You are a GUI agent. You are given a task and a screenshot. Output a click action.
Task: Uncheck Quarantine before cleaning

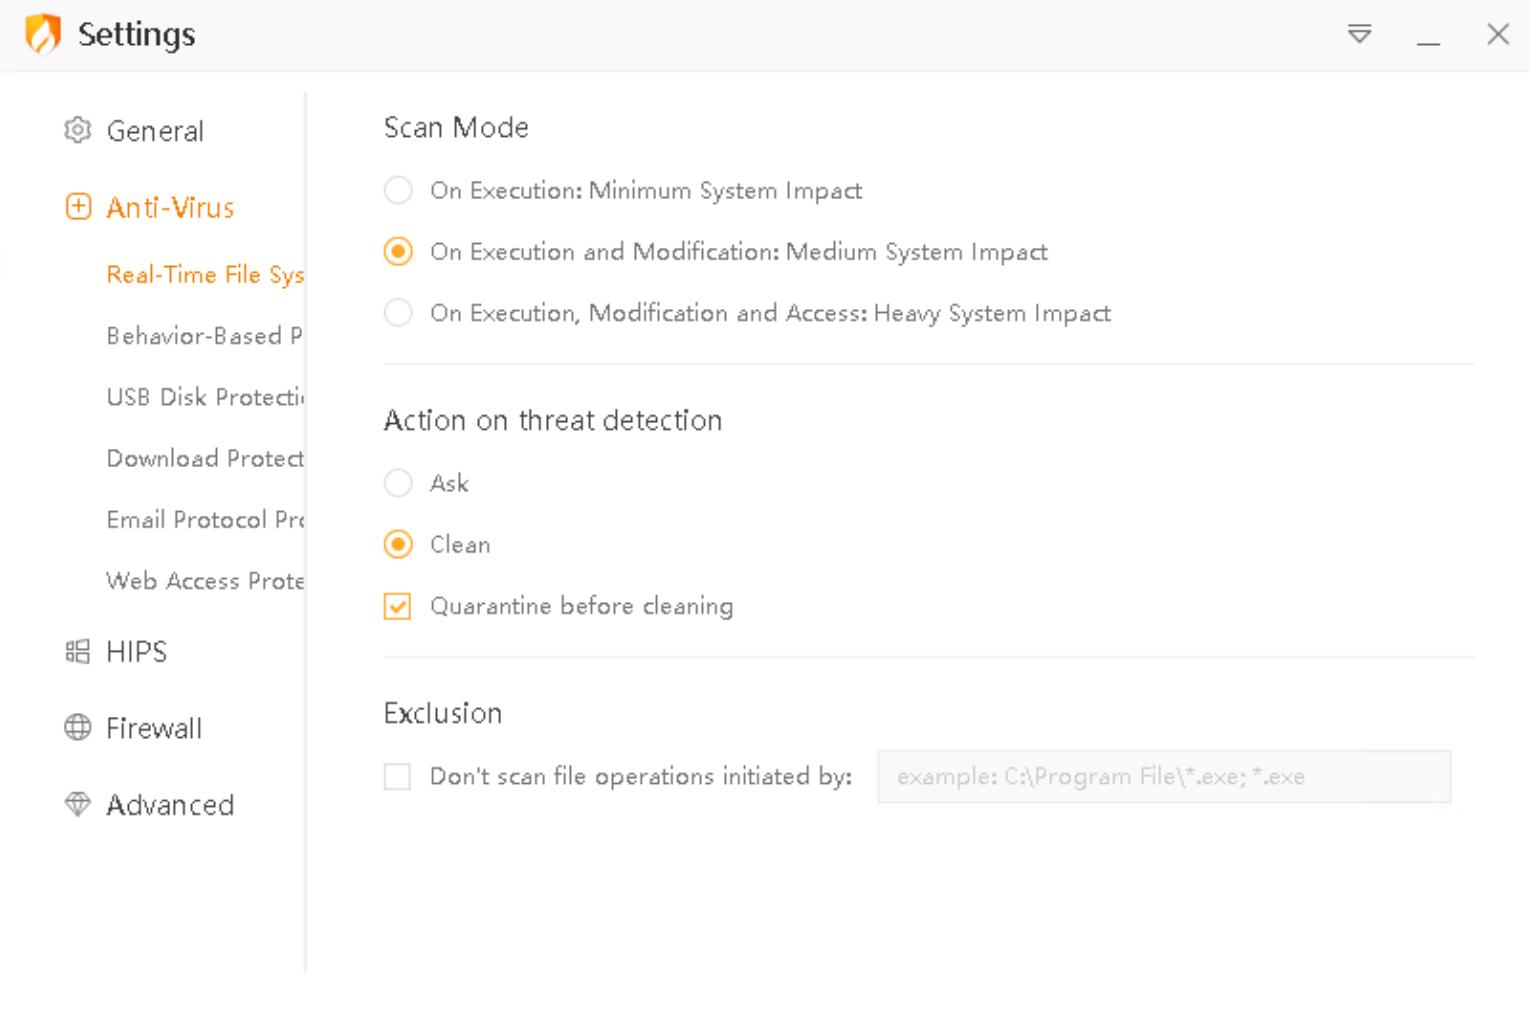click(398, 606)
